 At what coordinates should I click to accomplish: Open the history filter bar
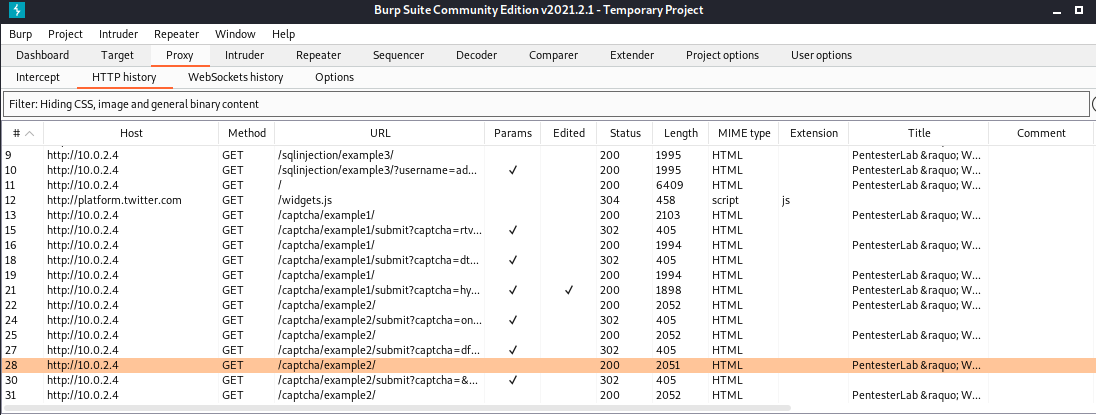click(546, 104)
